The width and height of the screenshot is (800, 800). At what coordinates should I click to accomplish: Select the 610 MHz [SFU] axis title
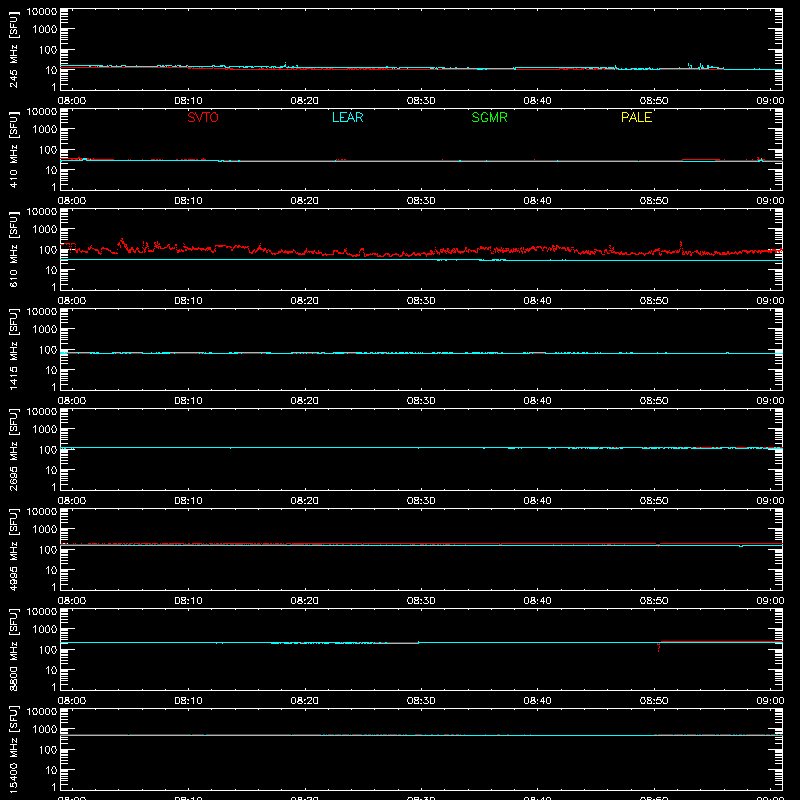[13, 249]
